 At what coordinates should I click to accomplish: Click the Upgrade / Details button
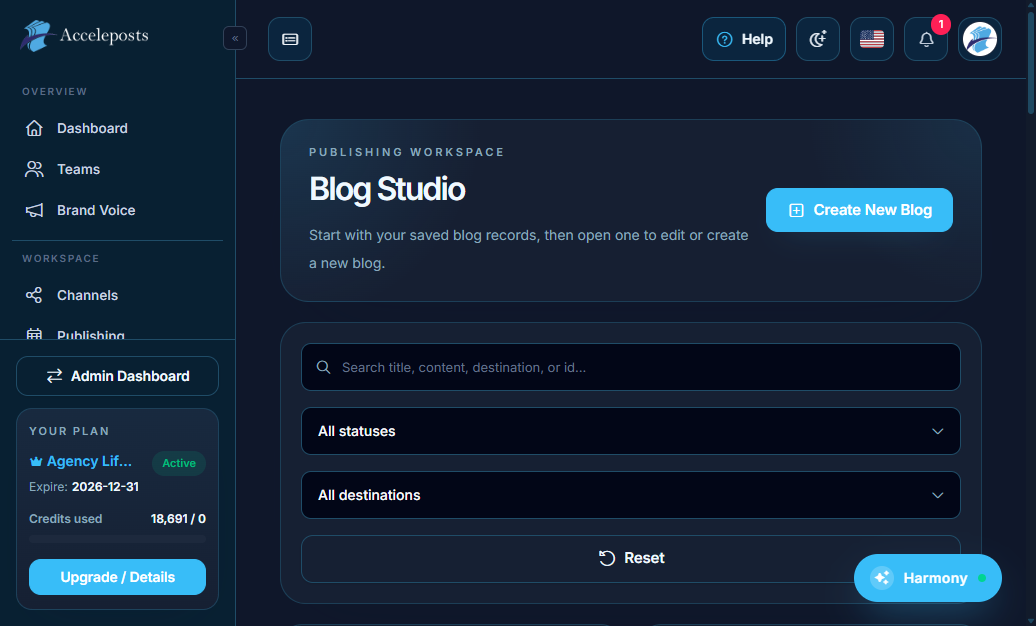pyautogui.click(x=118, y=577)
